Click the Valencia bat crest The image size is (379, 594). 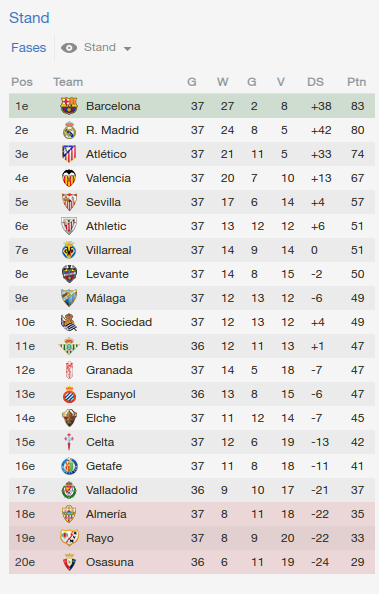69,178
